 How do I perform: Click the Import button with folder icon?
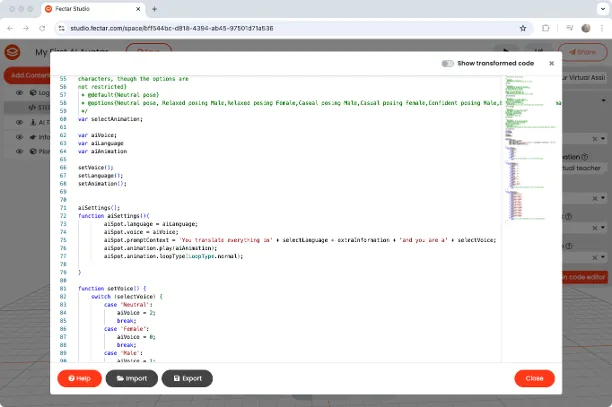[130, 378]
